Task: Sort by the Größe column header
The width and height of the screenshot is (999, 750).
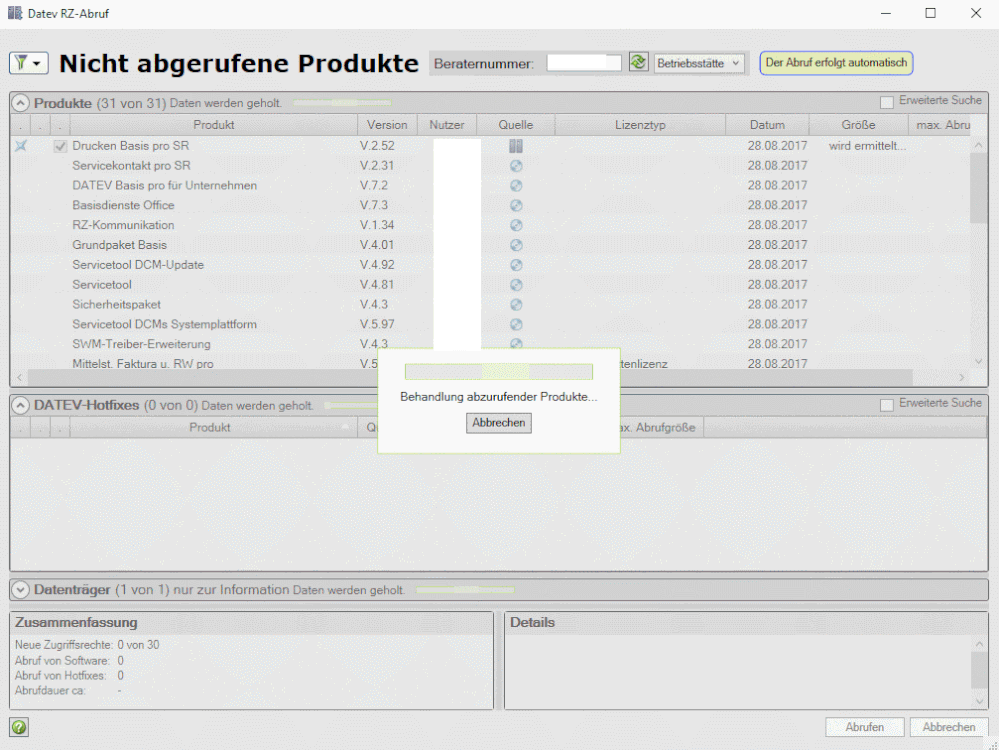Action: coord(858,125)
